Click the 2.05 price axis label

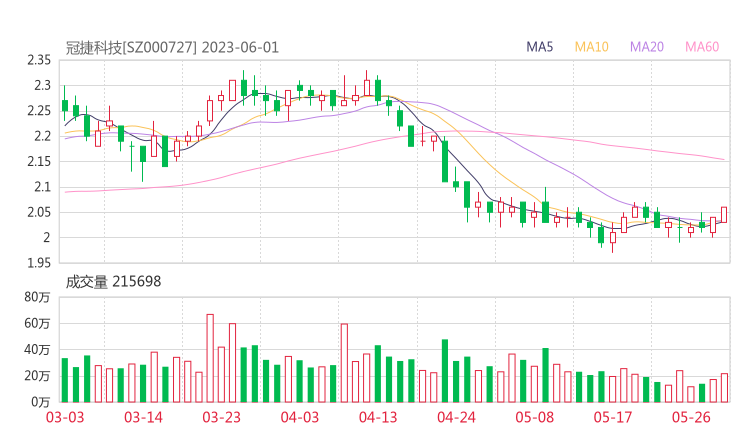tap(39, 212)
